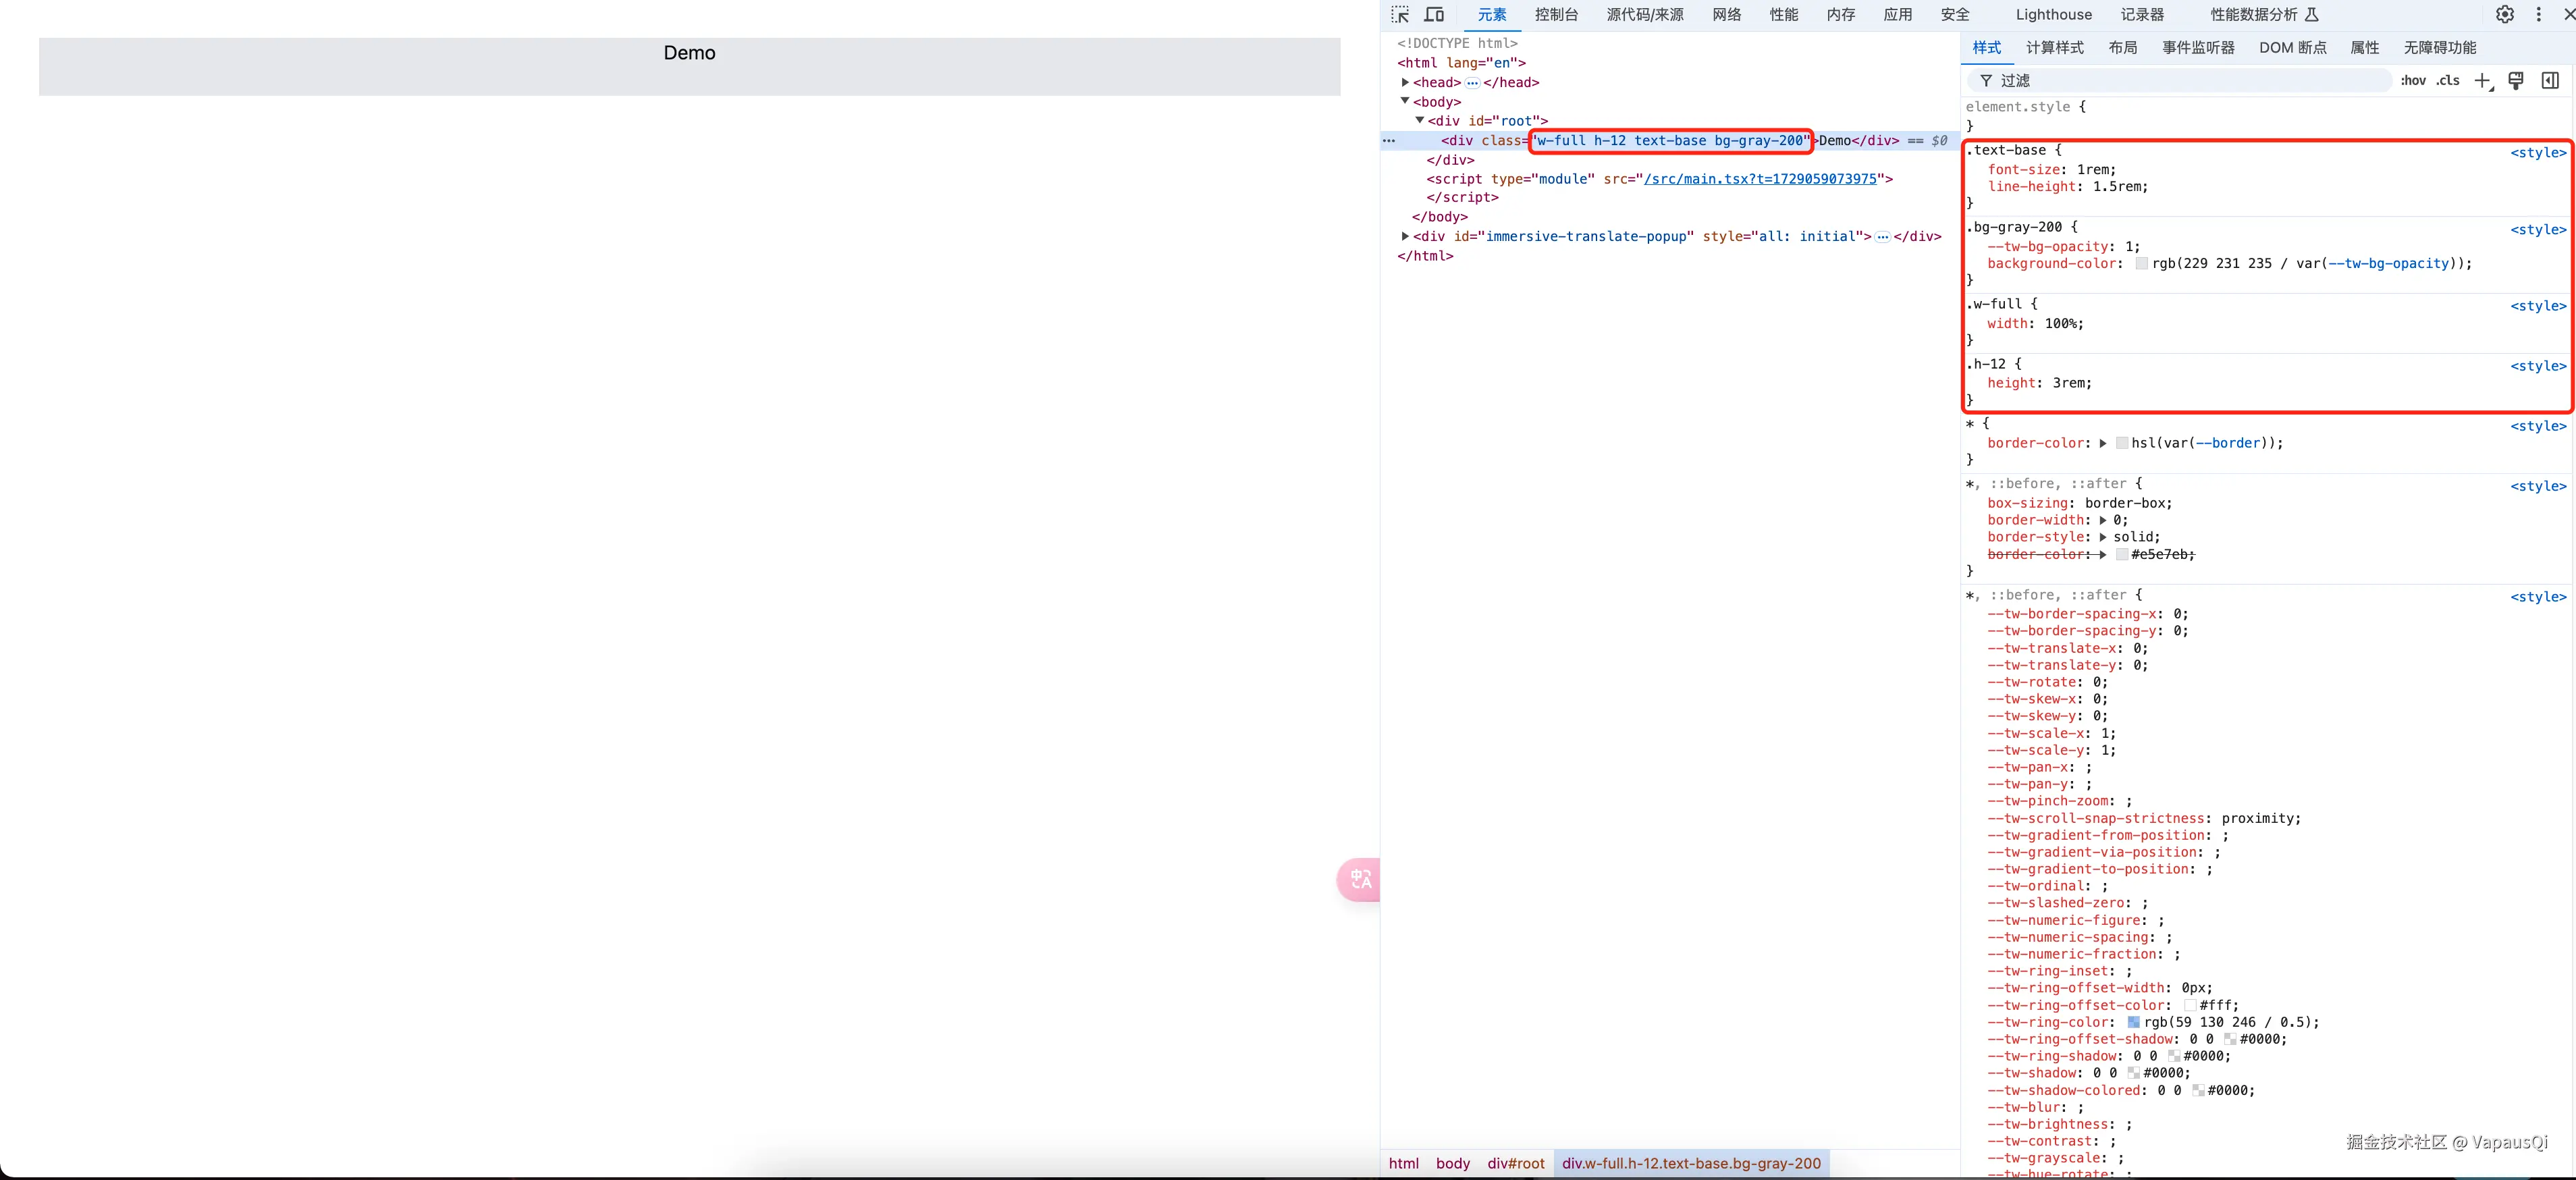Open the 布局 layout pane
The height and width of the screenshot is (1180, 2576).
pos(2122,48)
